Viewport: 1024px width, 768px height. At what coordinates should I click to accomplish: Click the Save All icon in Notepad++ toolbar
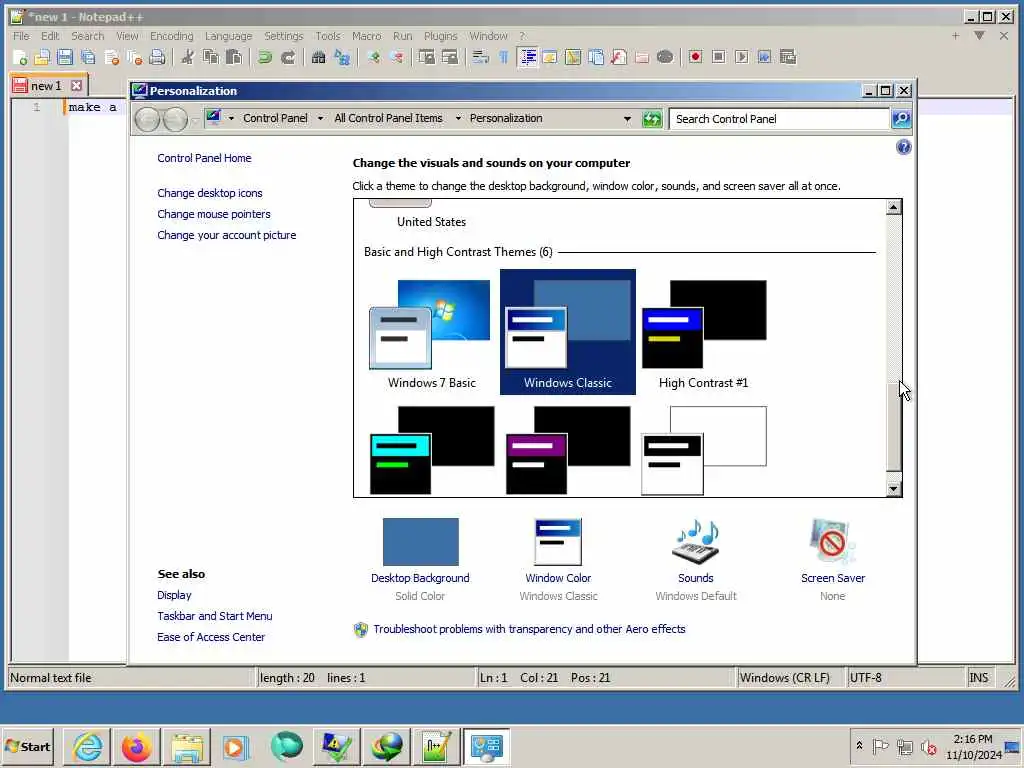pyautogui.click(x=88, y=57)
